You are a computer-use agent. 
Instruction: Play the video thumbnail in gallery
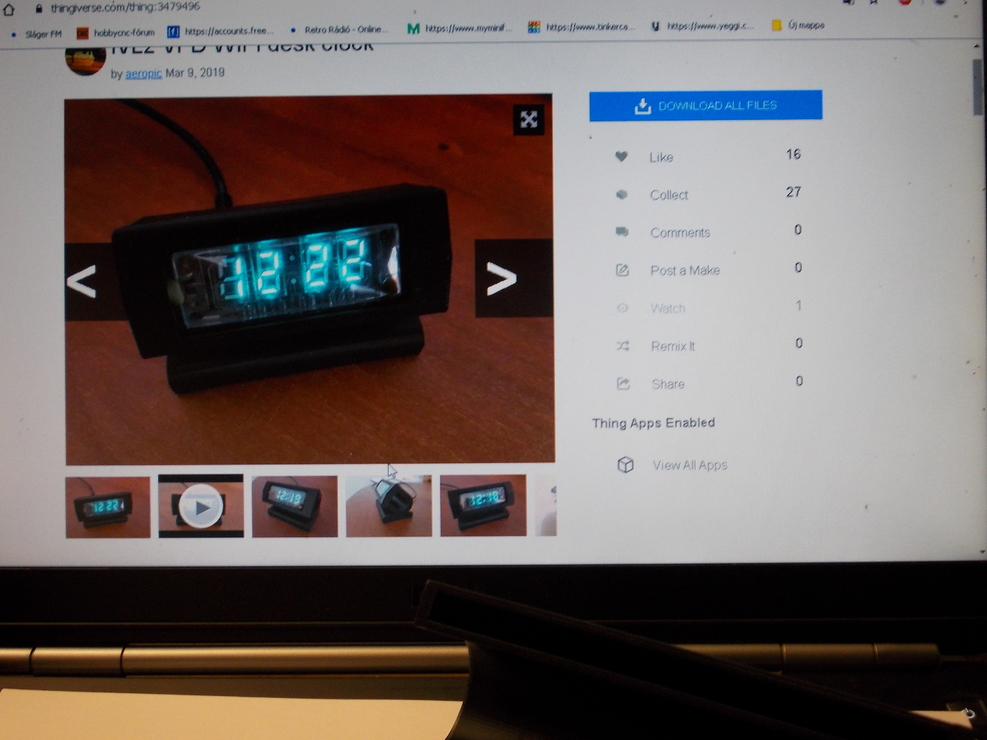pyautogui.click(x=201, y=507)
